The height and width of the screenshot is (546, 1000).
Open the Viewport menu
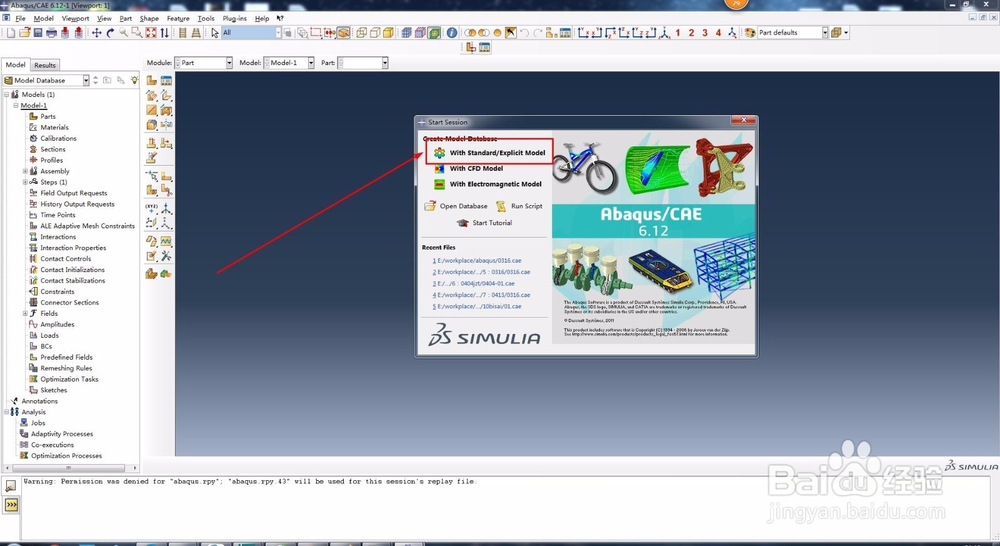click(x=75, y=18)
